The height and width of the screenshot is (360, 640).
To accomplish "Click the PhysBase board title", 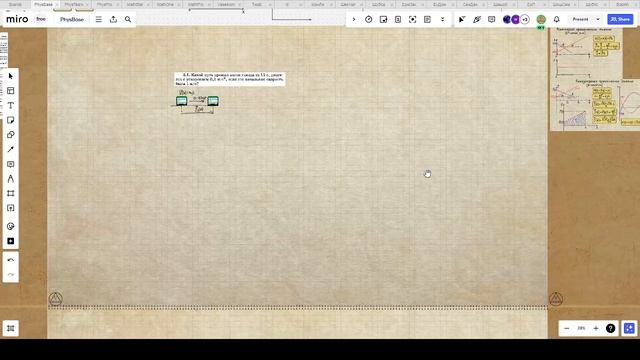I will (72, 19).
